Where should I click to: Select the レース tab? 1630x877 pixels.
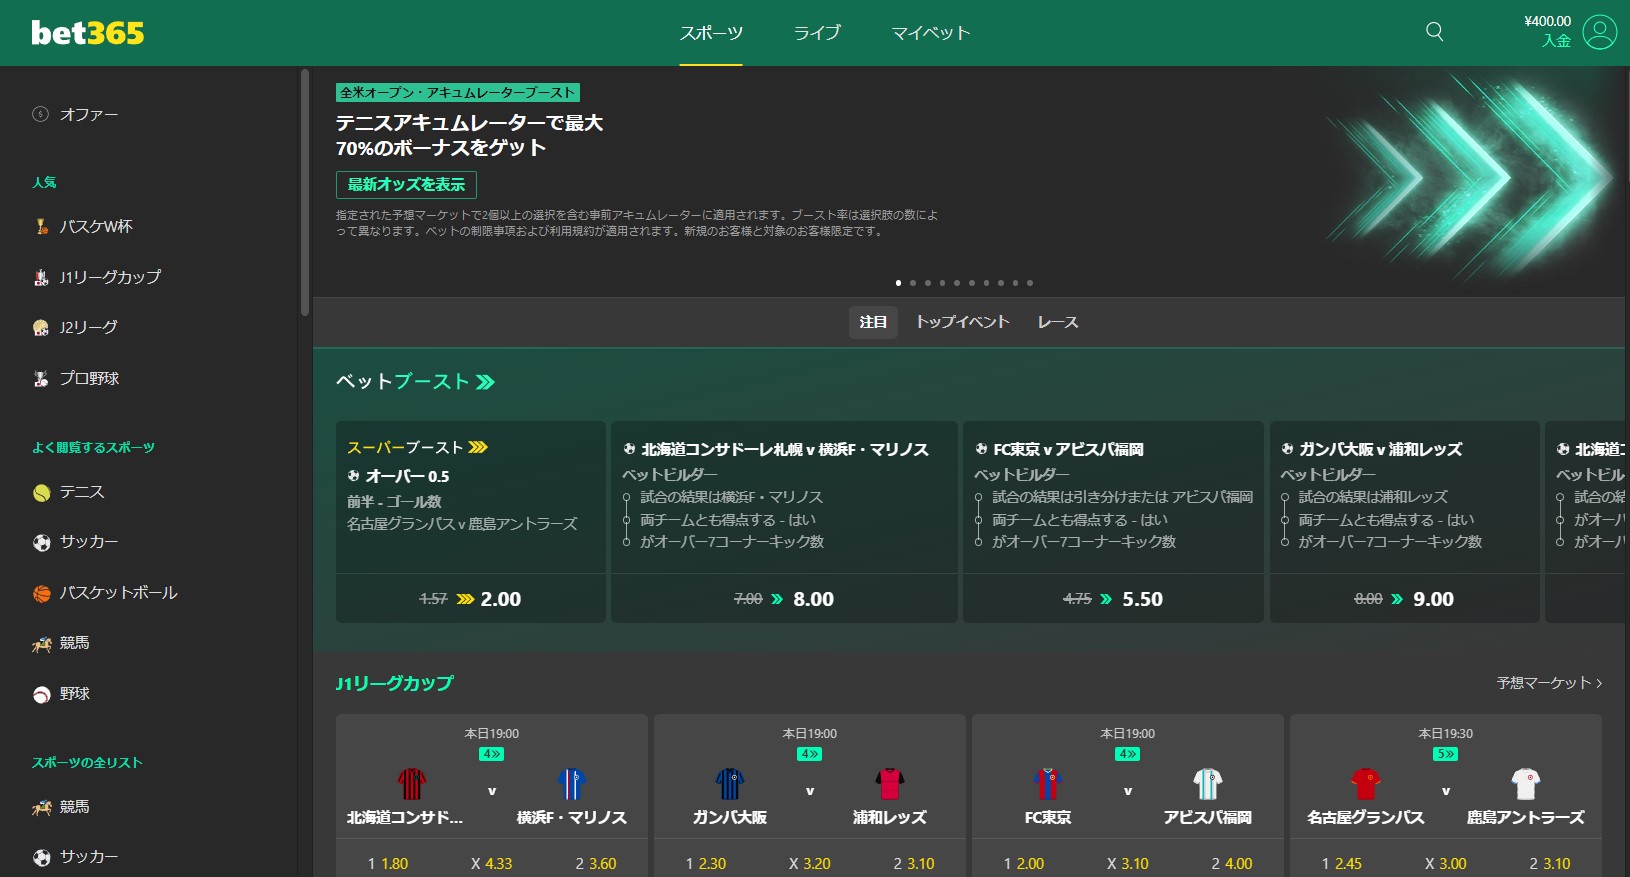[x=1058, y=322]
